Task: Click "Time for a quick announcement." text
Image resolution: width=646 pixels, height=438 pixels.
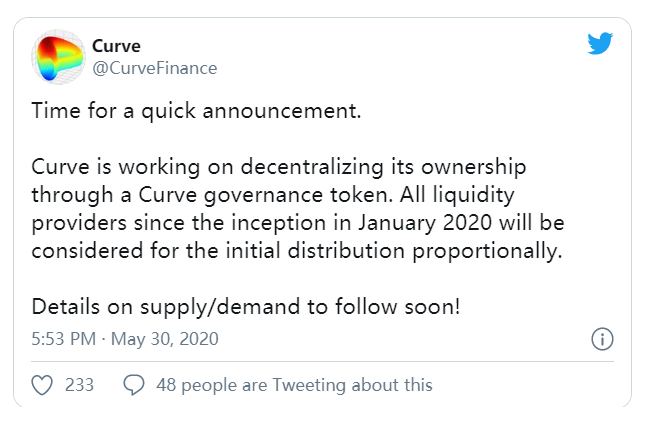Action: (x=196, y=111)
